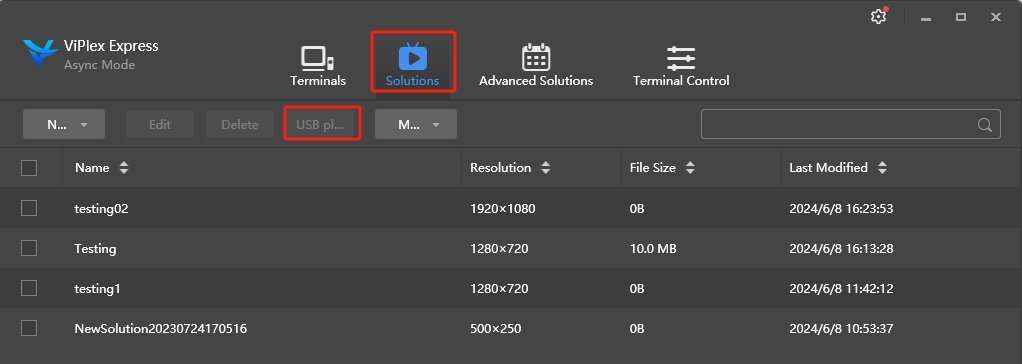Sort by Last Modified using sort arrows
Image resolution: width=1022 pixels, height=364 pixels.
click(882, 168)
